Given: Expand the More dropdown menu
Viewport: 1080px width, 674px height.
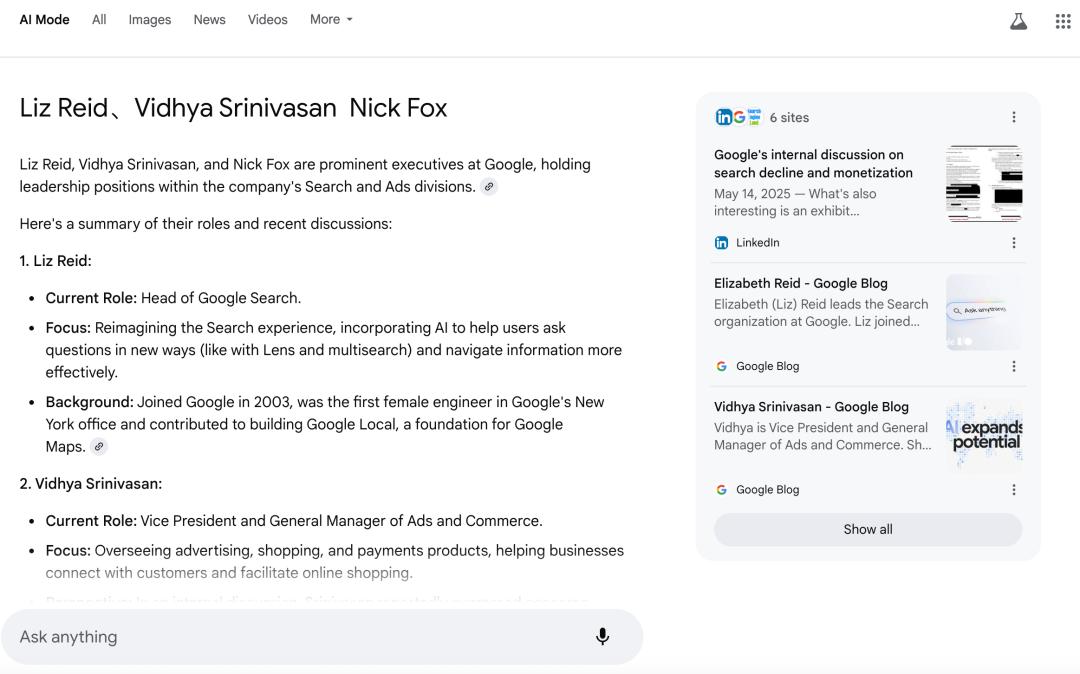Looking at the screenshot, I should 331,19.
